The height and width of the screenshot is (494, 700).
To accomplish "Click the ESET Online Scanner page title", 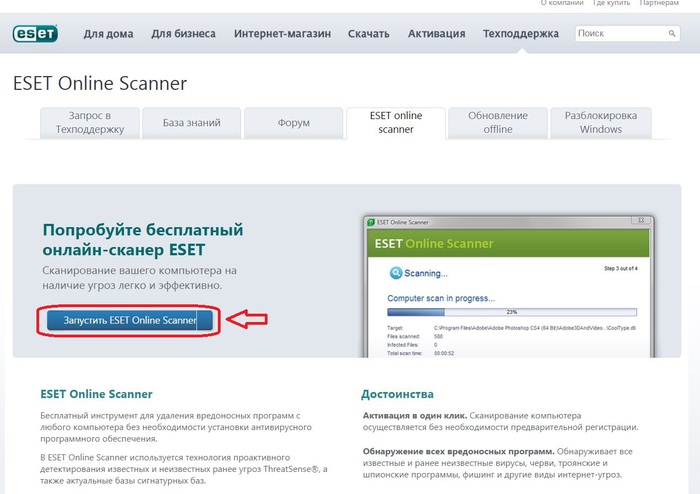I will pos(100,83).
